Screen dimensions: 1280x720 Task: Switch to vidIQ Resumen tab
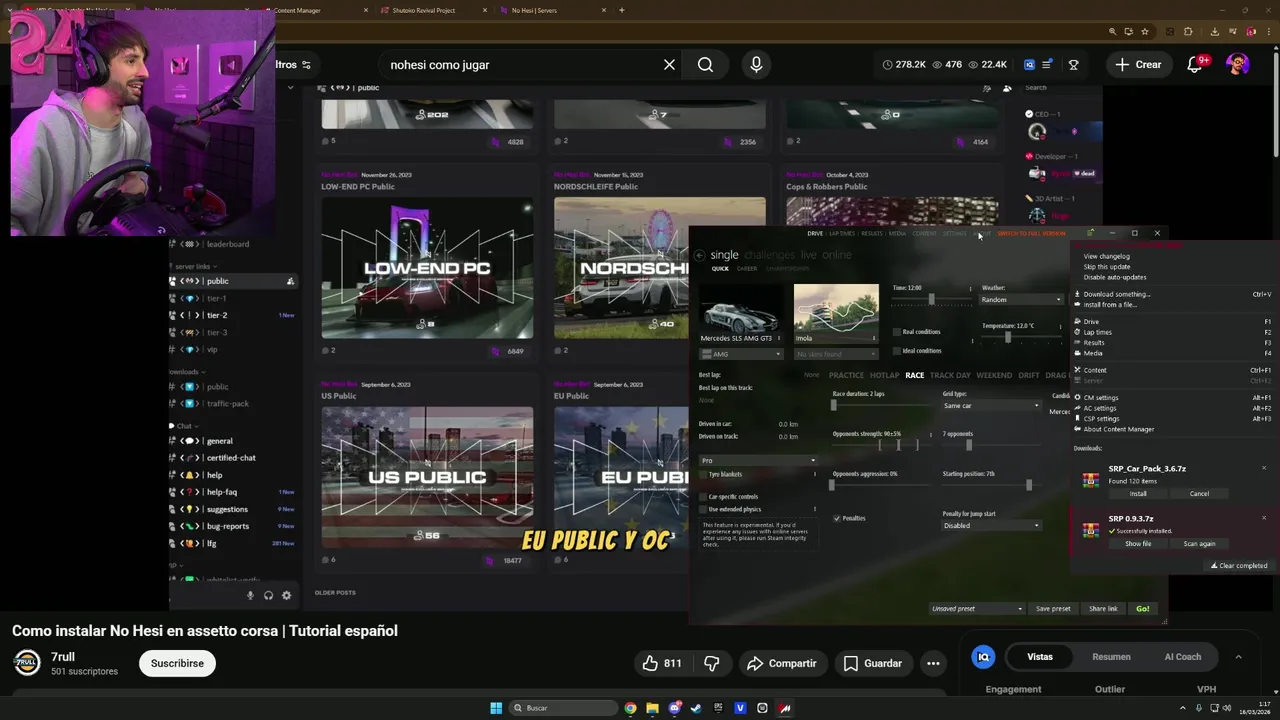pos(1111,657)
